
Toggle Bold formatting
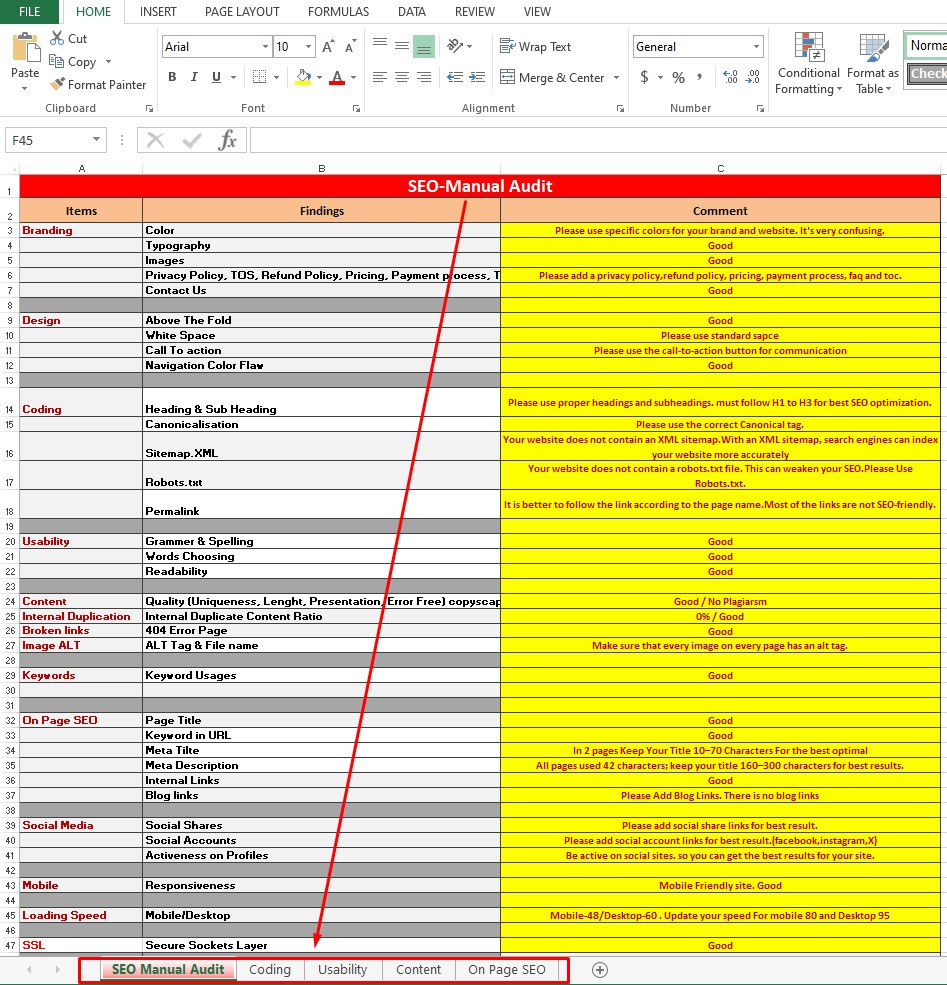172,77
